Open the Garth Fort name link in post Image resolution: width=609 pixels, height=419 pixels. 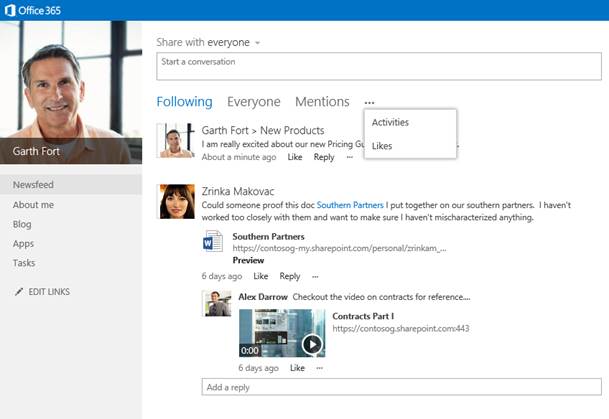tap(224, 130)
